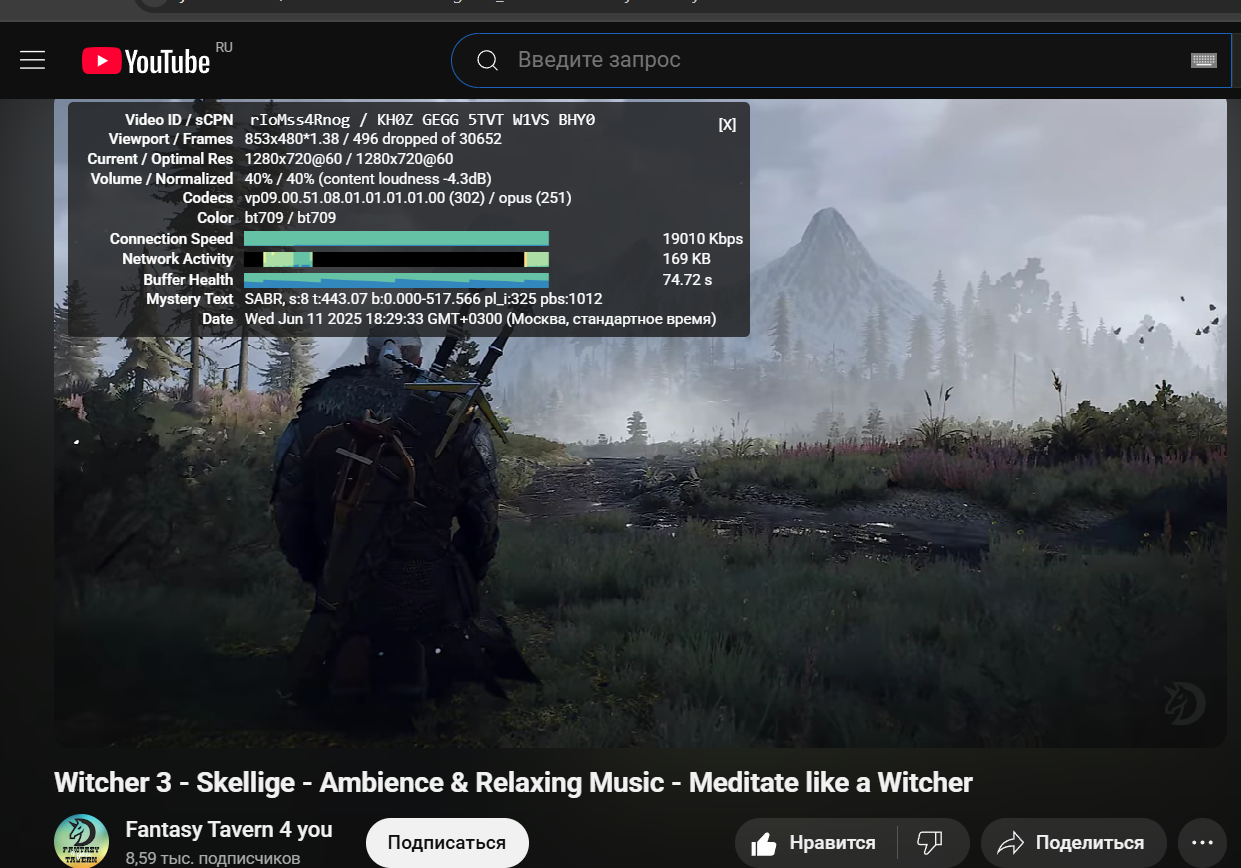Like the video with Нравится
The image size is (1241, 868).
click(815, 843)
